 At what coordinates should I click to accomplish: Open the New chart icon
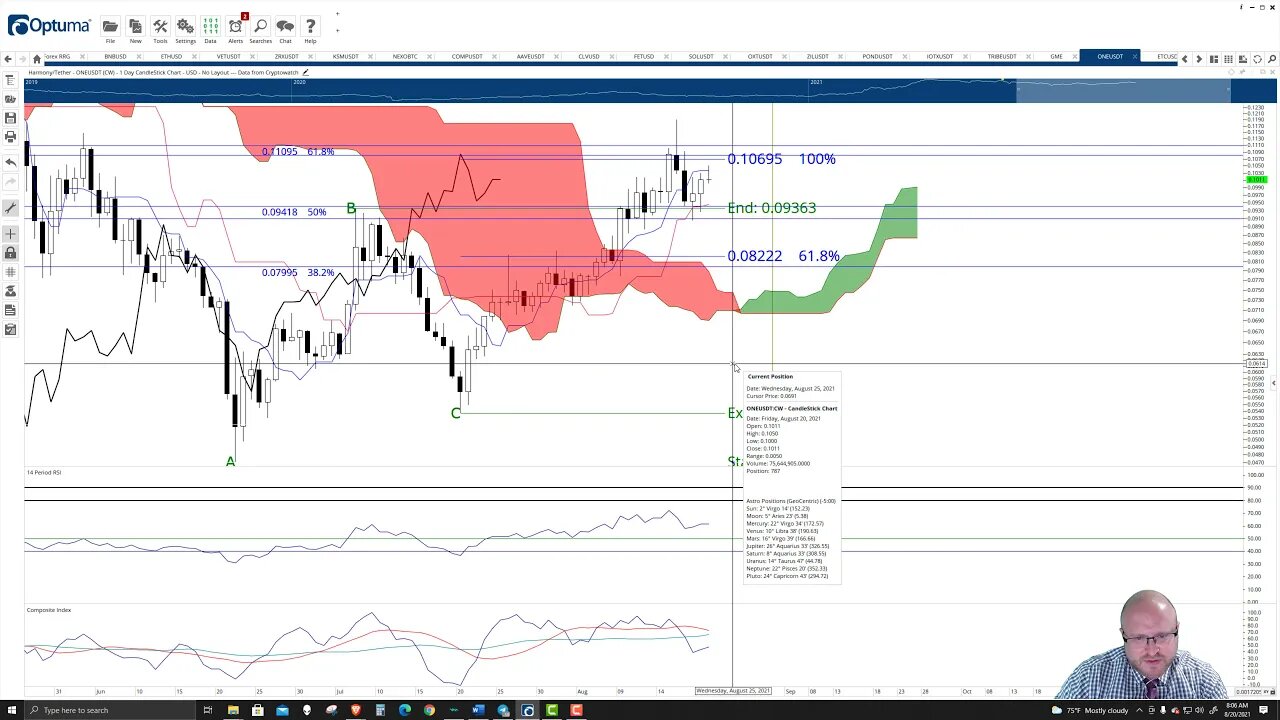(135, 26)
